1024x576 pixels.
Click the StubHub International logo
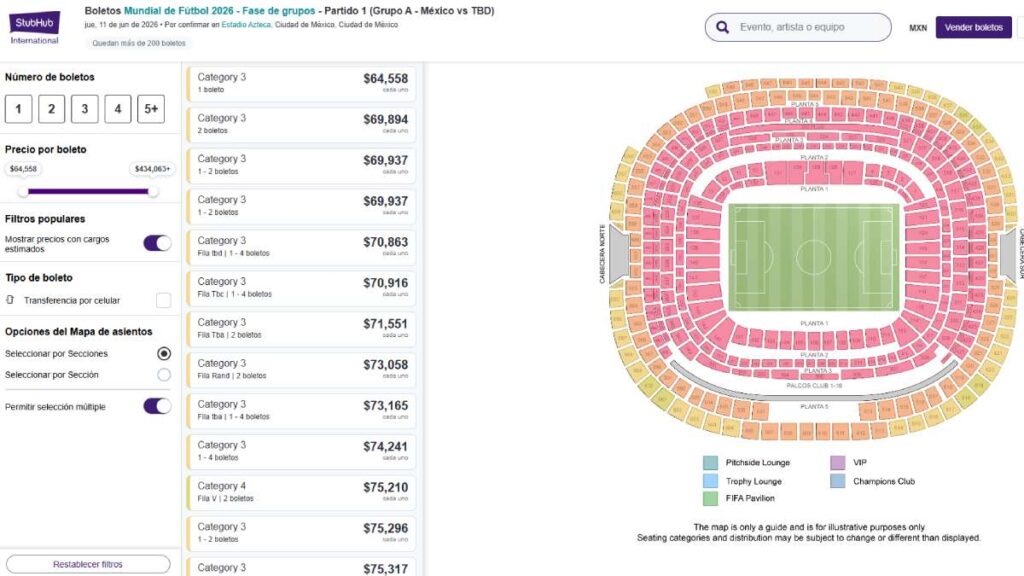coord(34,25)
